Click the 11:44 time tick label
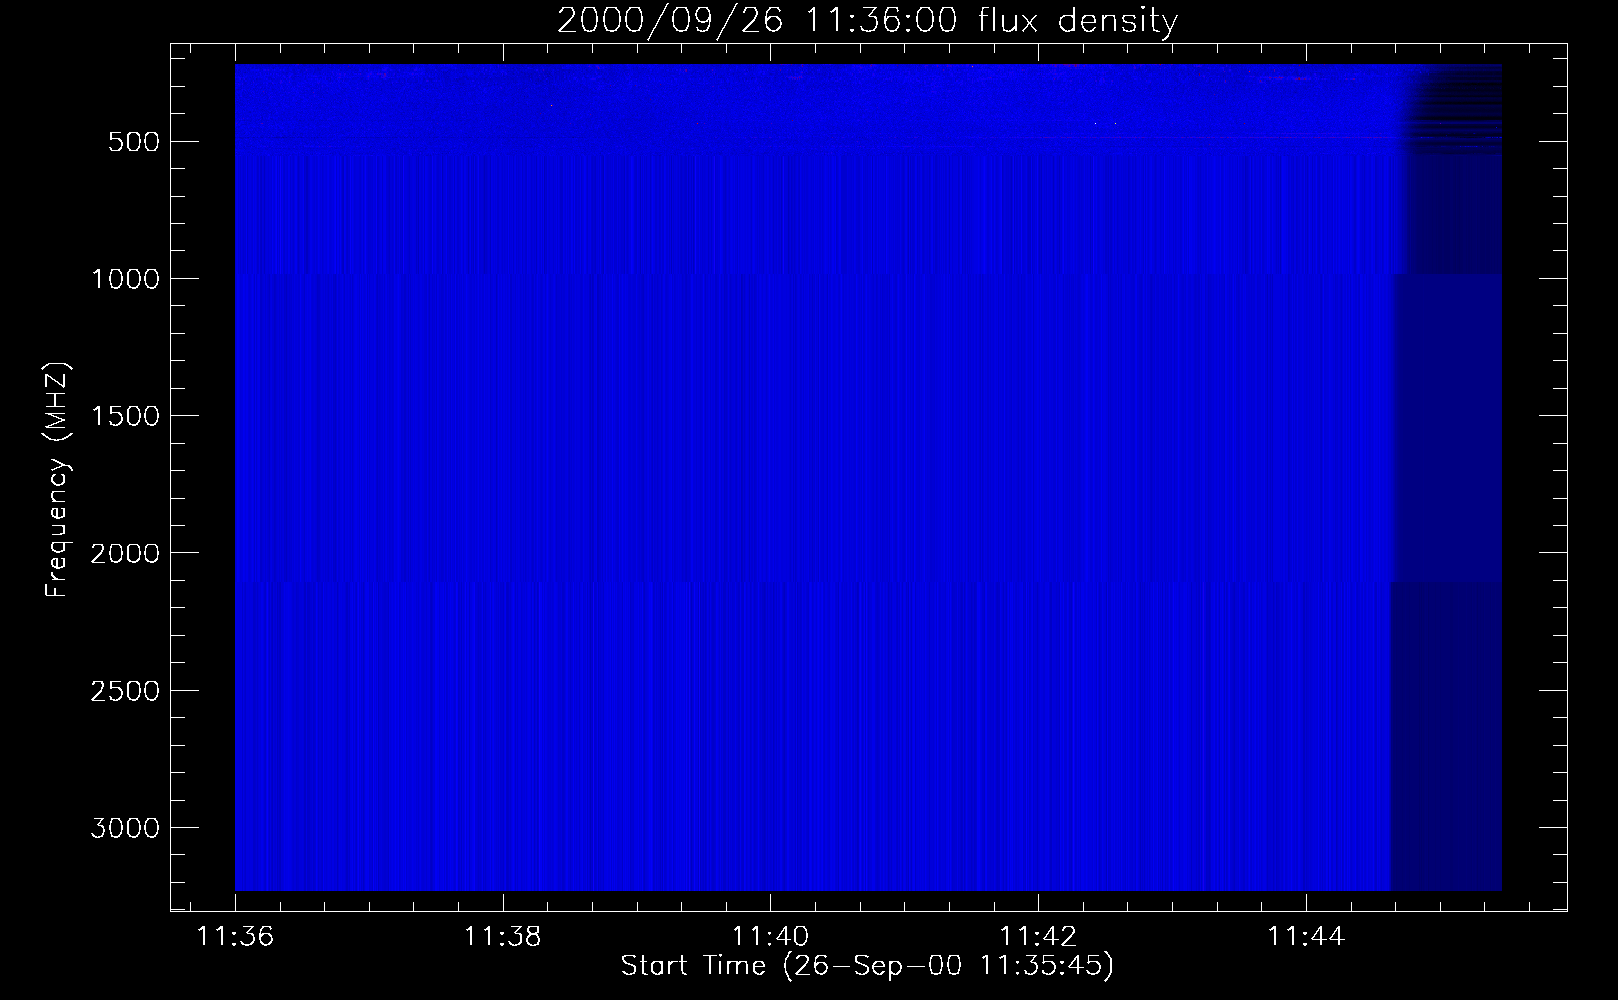This screenshot has width=1618, height=1000. tap(1306, 937)
